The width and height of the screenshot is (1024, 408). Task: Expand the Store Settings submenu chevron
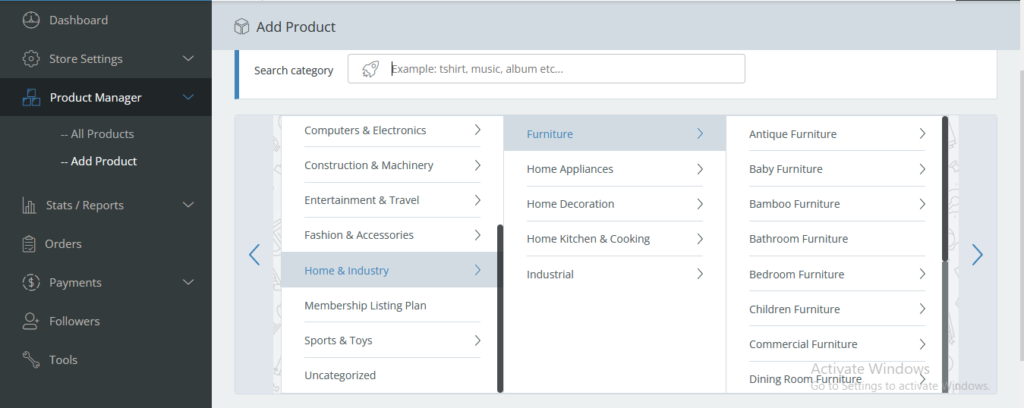point(188,59)
